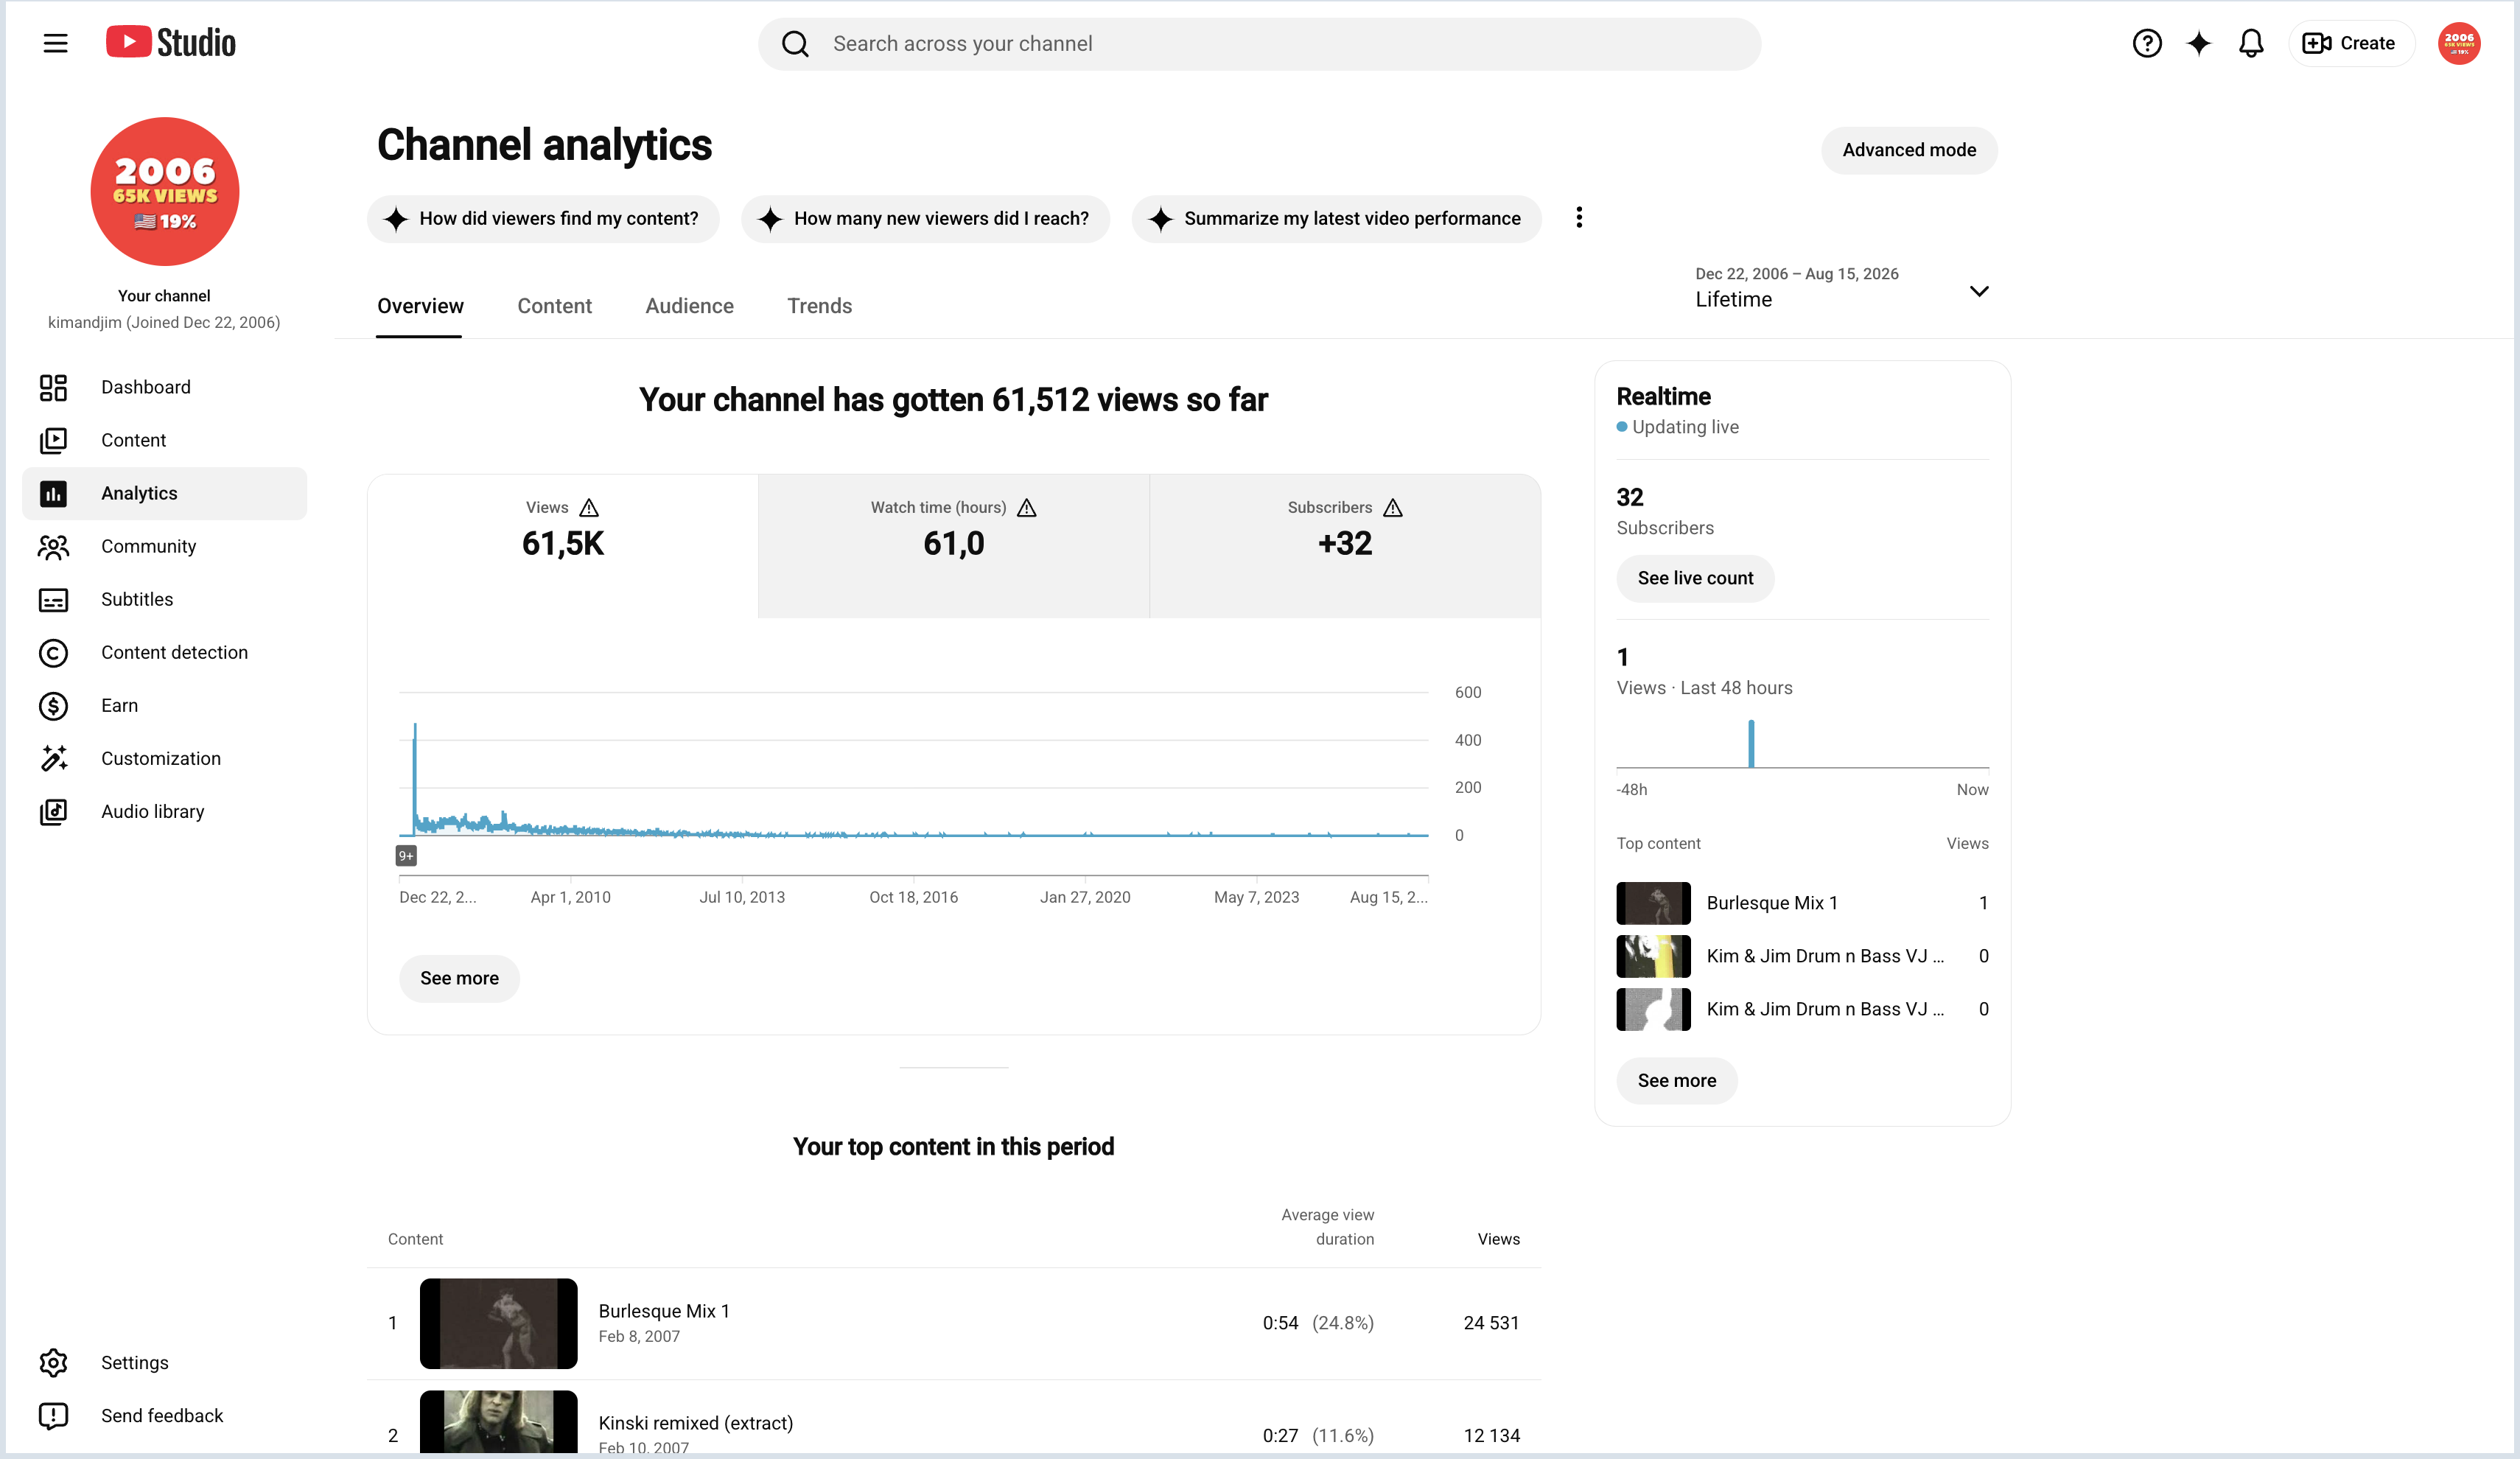Select the Subscribers metric card
This screenshot has height=1459, width=2520.
[1345, 546]
